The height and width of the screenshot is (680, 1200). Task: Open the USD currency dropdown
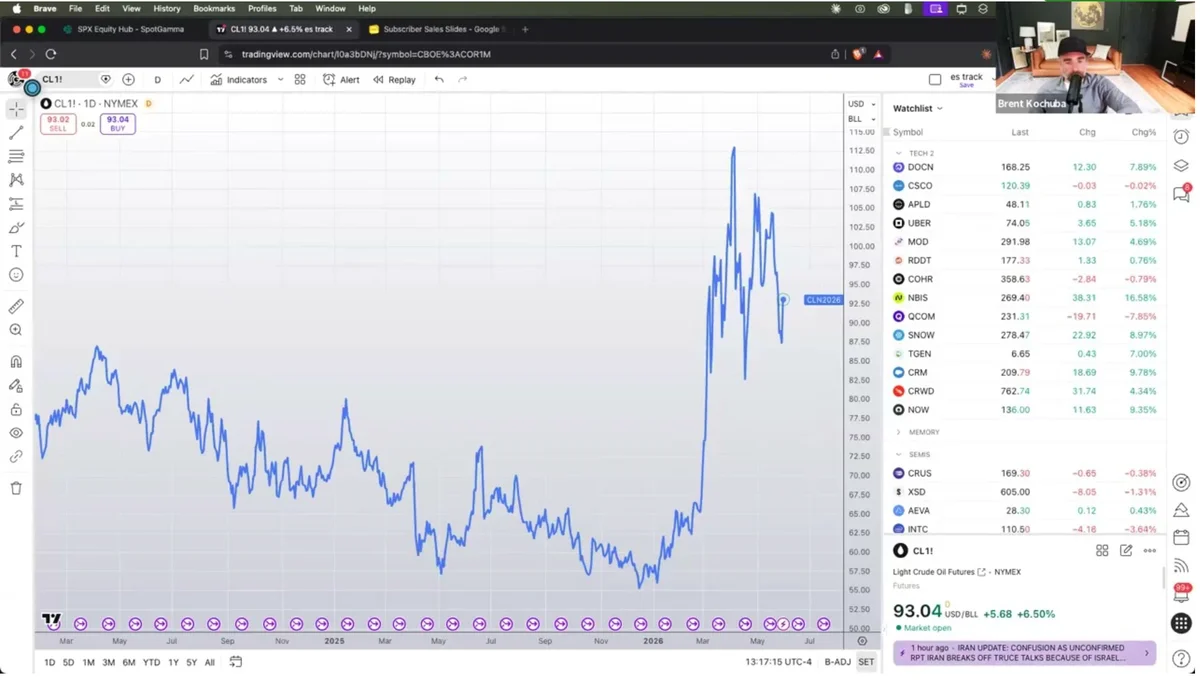(861, 104)
